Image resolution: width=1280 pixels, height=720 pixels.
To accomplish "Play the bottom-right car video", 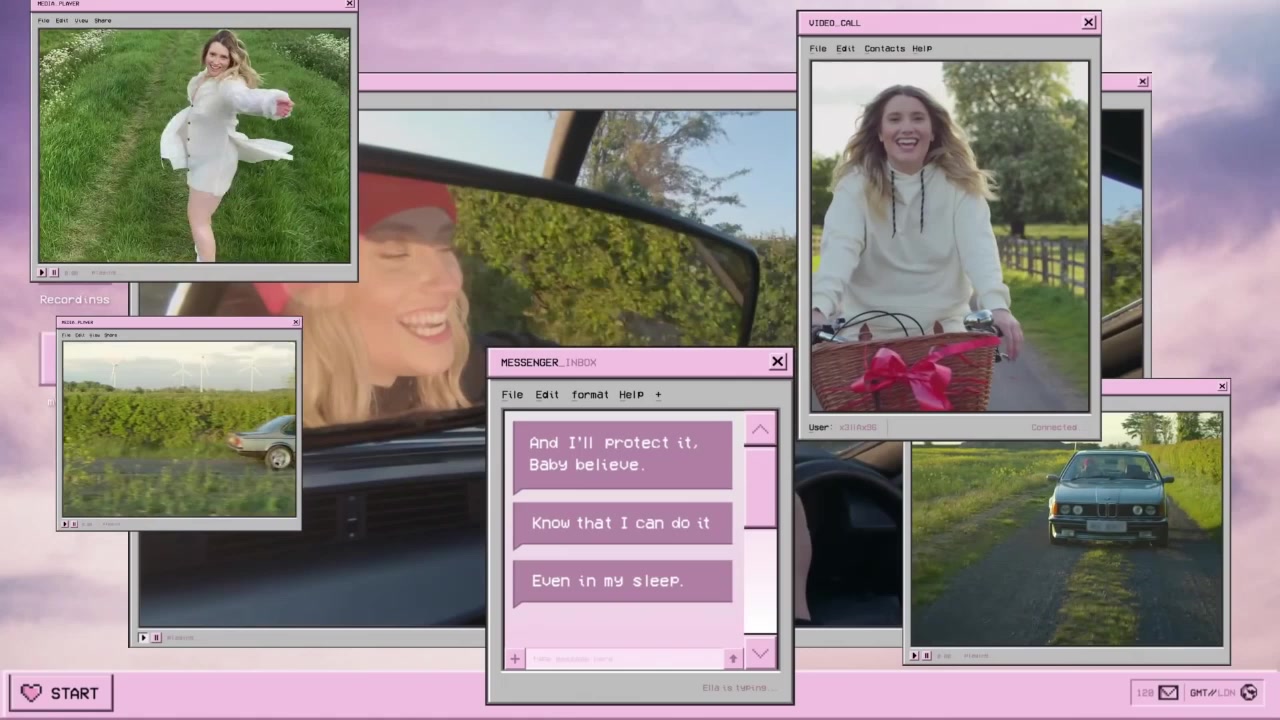I will (914, 656).
